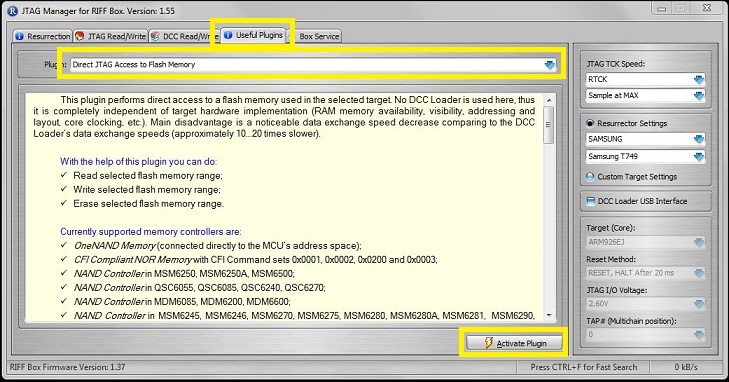The image size is (729, 382).
Task: Switch to the Resurrection tab
Action: click(x=42, y=36)
